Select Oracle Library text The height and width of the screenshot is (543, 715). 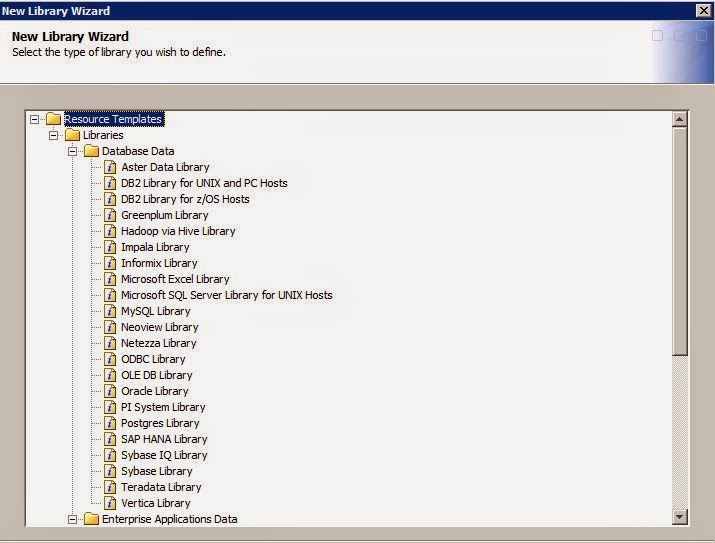(x=155, y=391)
